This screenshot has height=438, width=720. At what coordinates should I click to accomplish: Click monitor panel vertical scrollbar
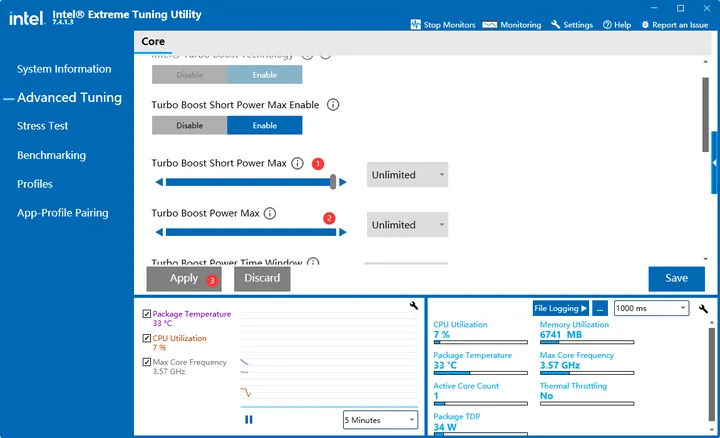pyautogui.click(x=712, y=376)
